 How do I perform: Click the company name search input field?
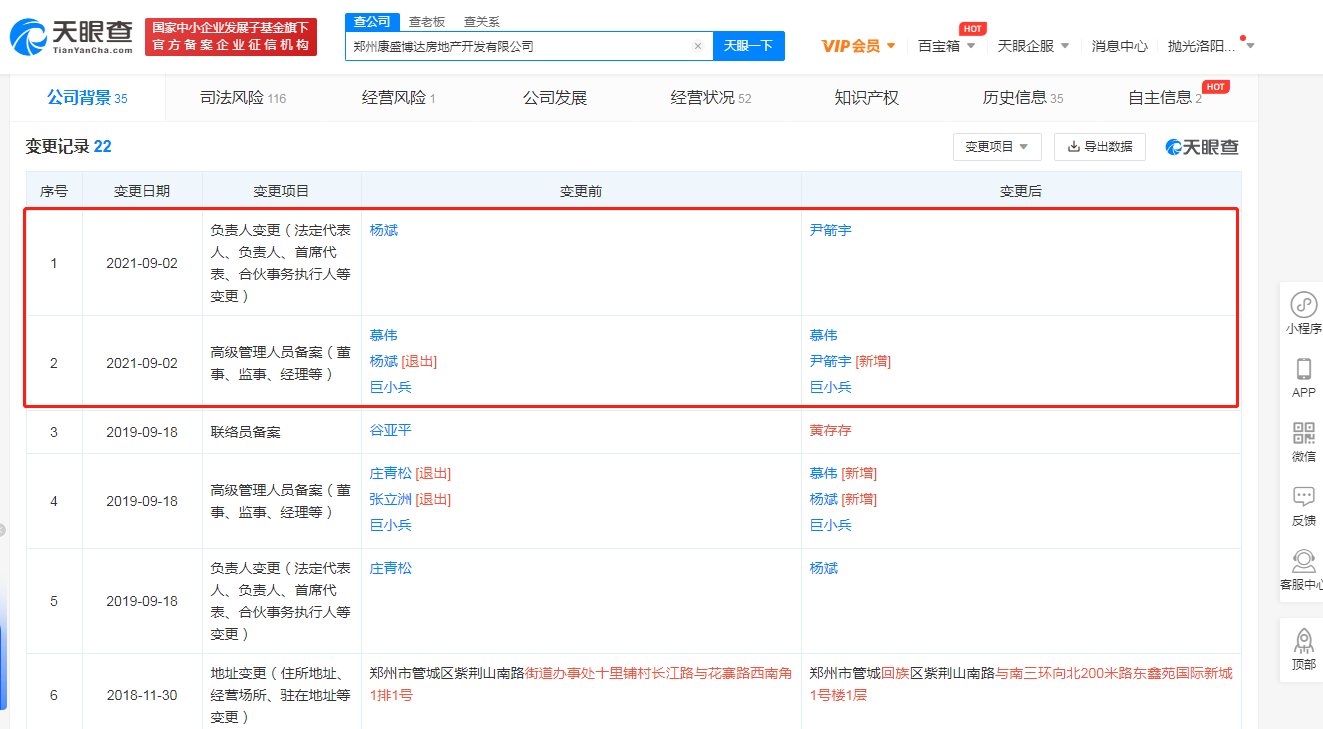[x=520, y=46]
